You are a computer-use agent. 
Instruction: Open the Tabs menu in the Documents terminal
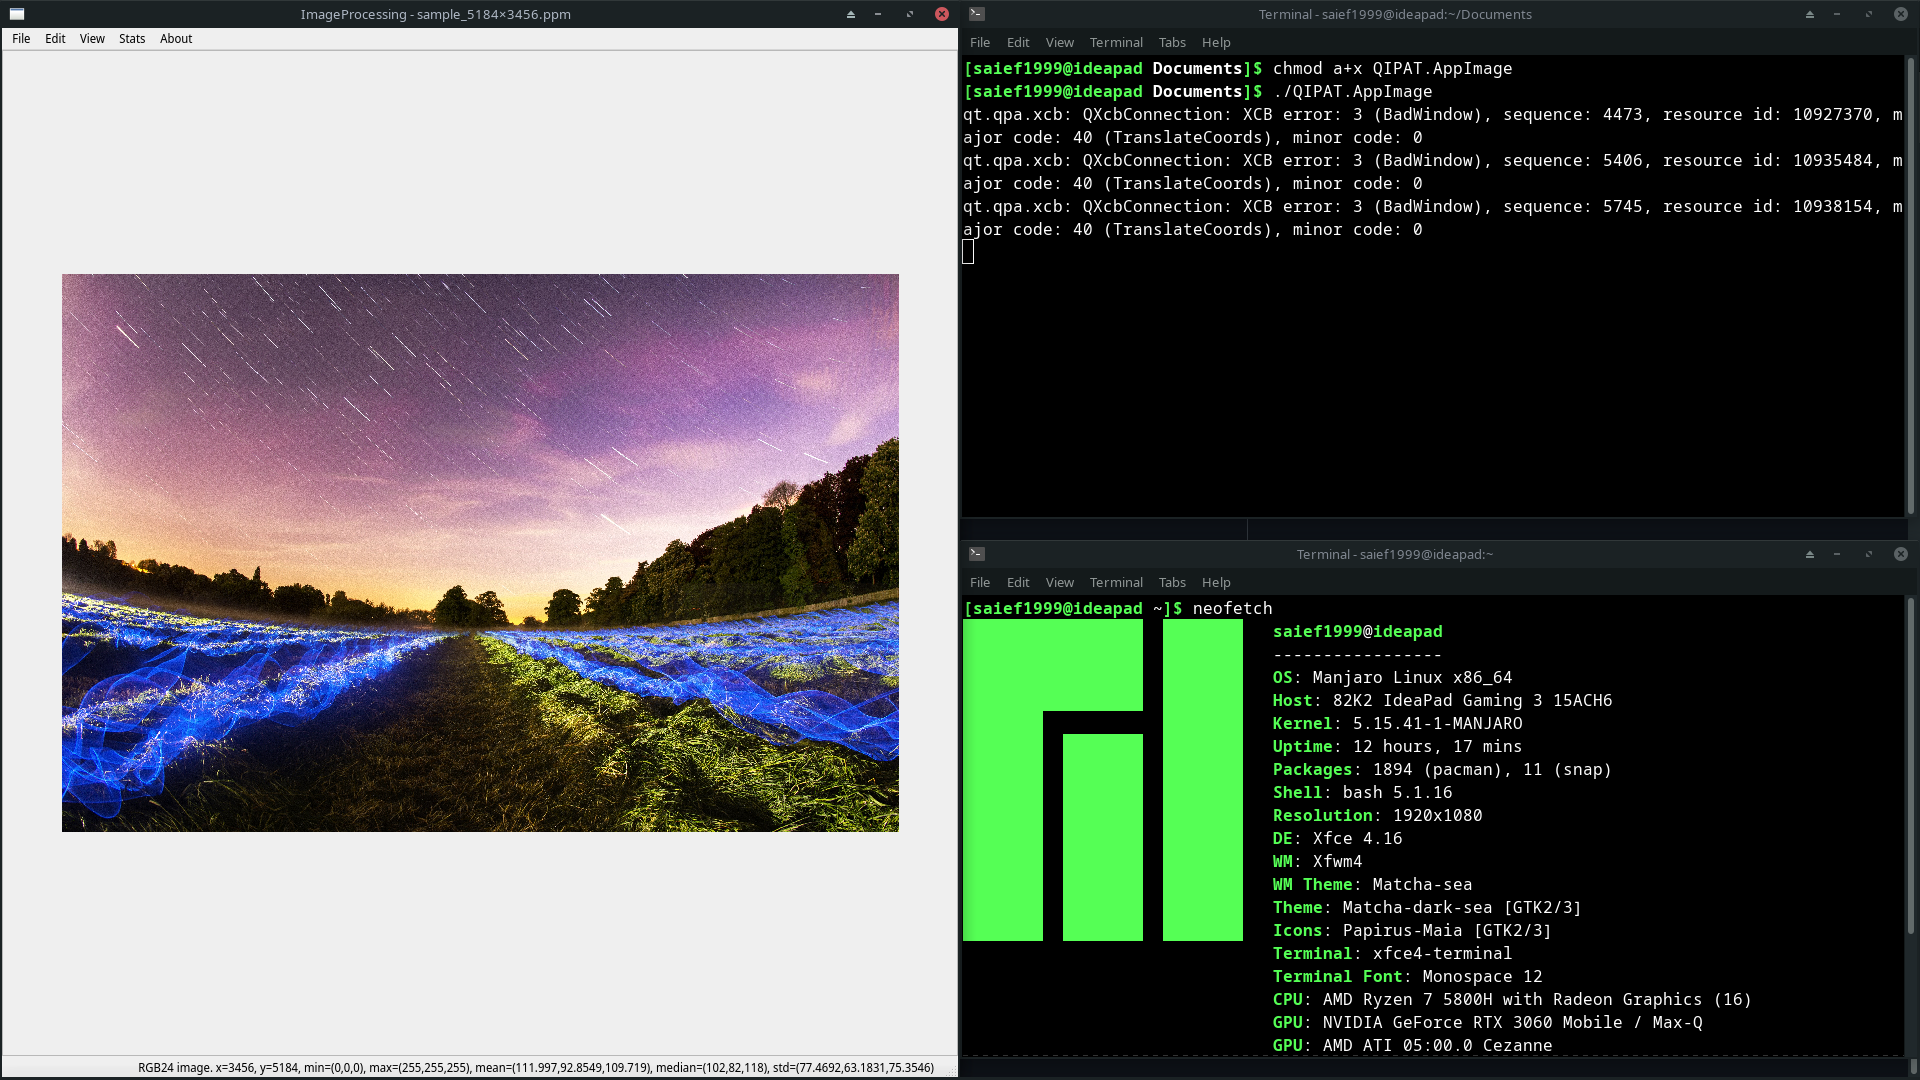coord(1172,43)
